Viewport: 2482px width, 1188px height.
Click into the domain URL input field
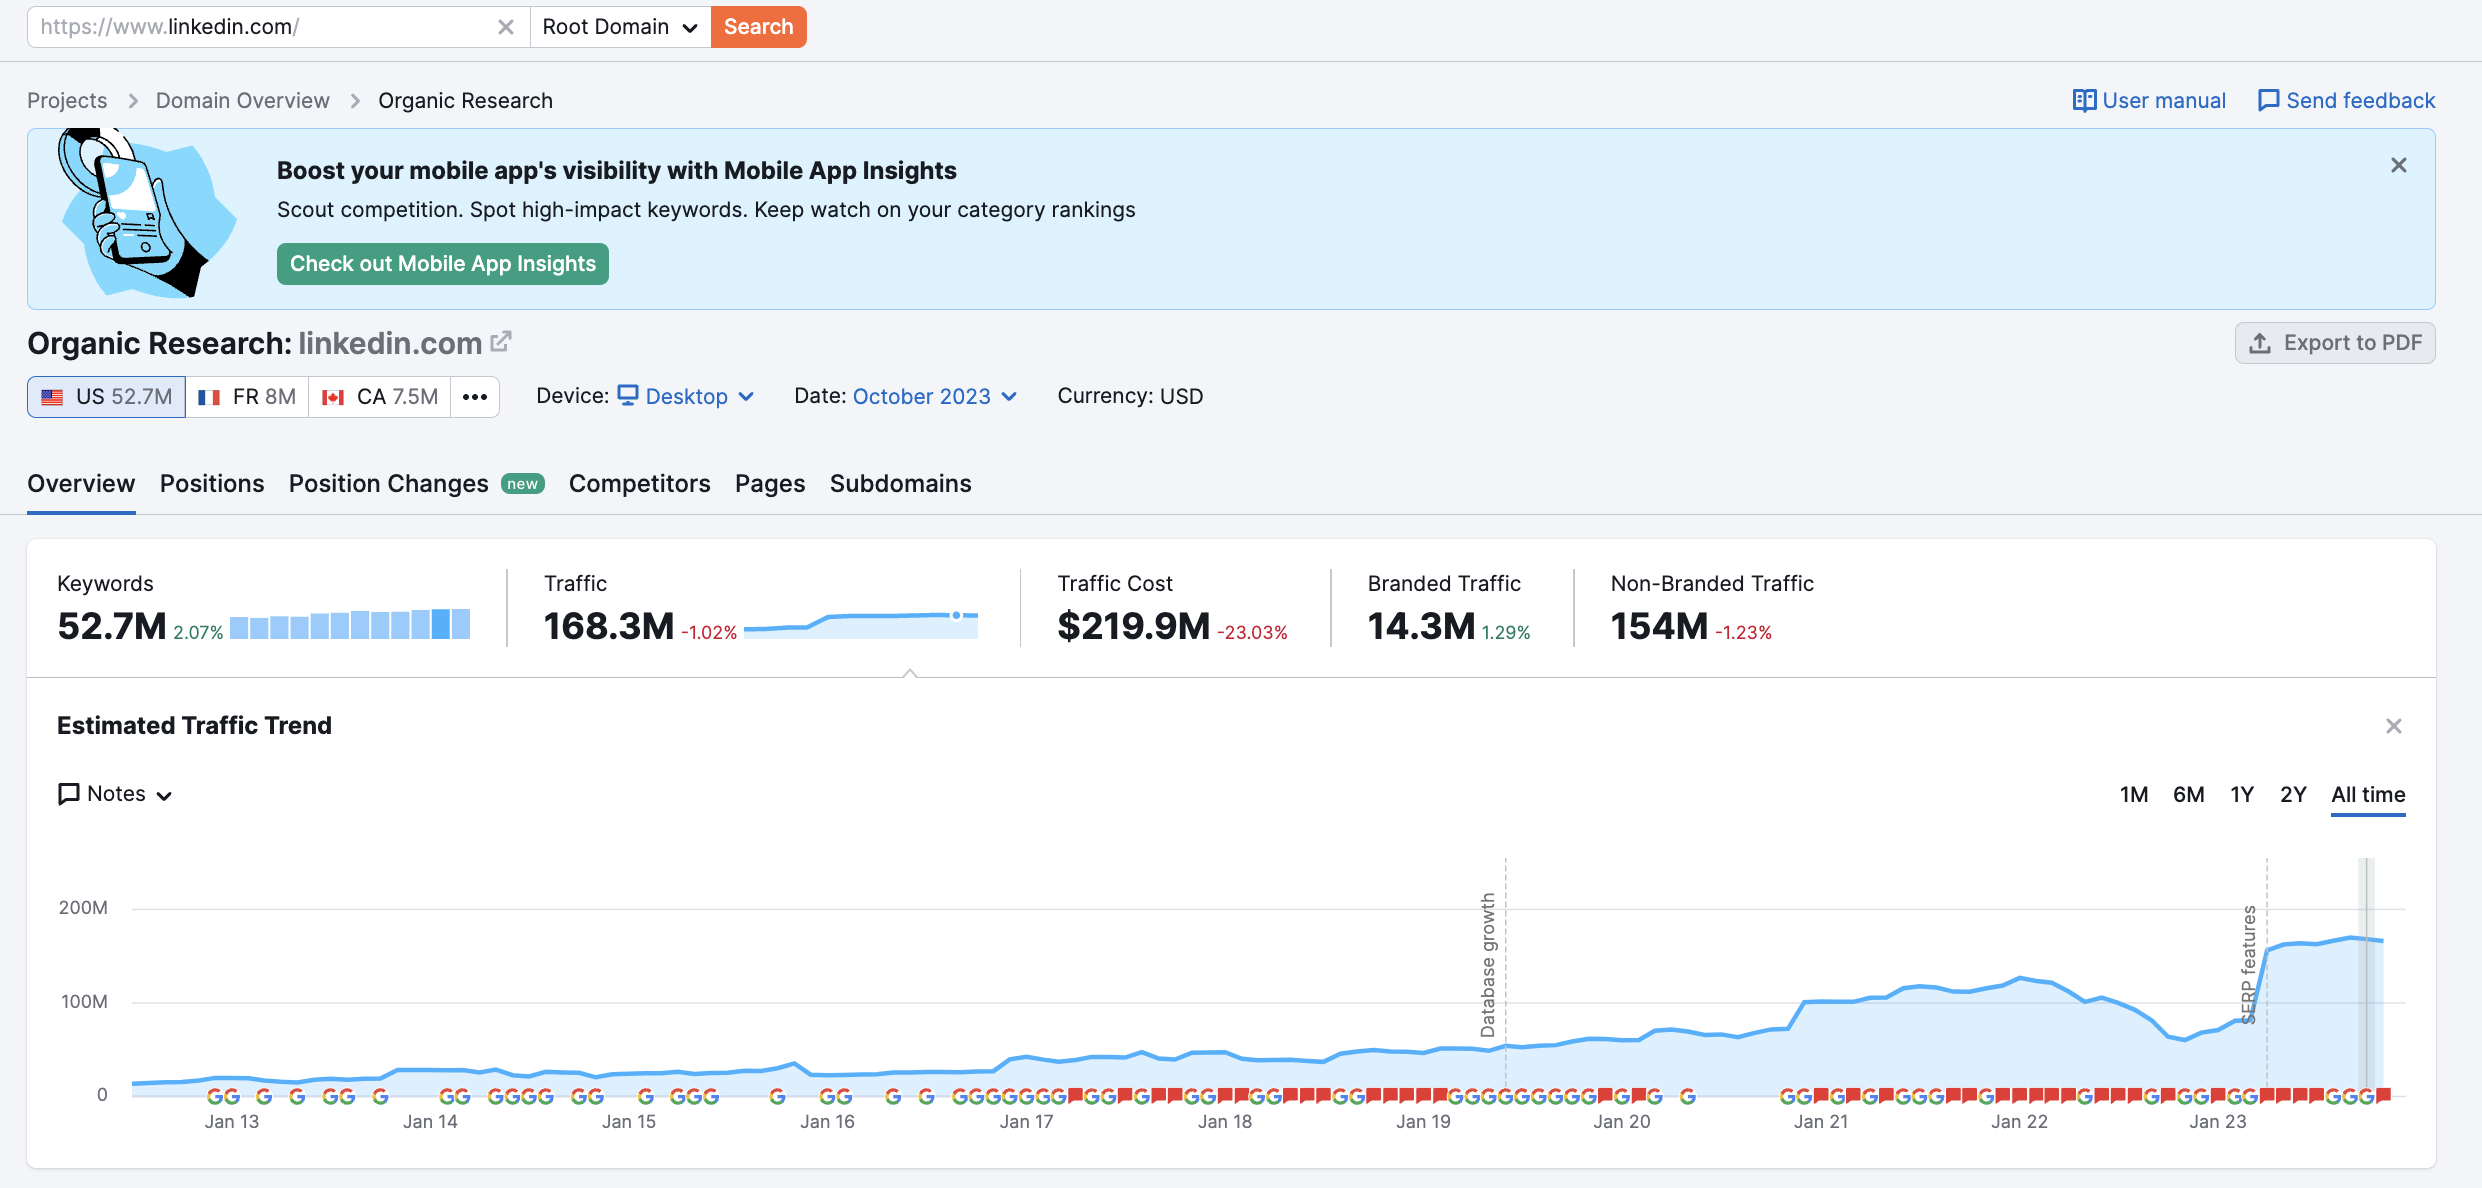(260, 27)
